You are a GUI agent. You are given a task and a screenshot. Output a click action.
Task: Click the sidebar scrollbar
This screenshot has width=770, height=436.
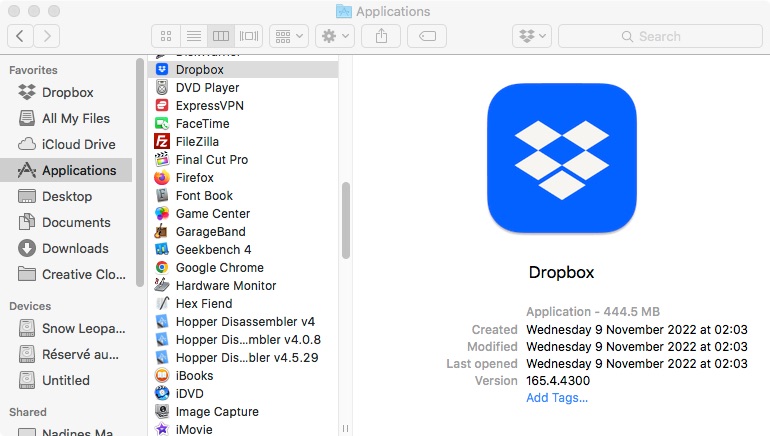[x=140, y=173]
